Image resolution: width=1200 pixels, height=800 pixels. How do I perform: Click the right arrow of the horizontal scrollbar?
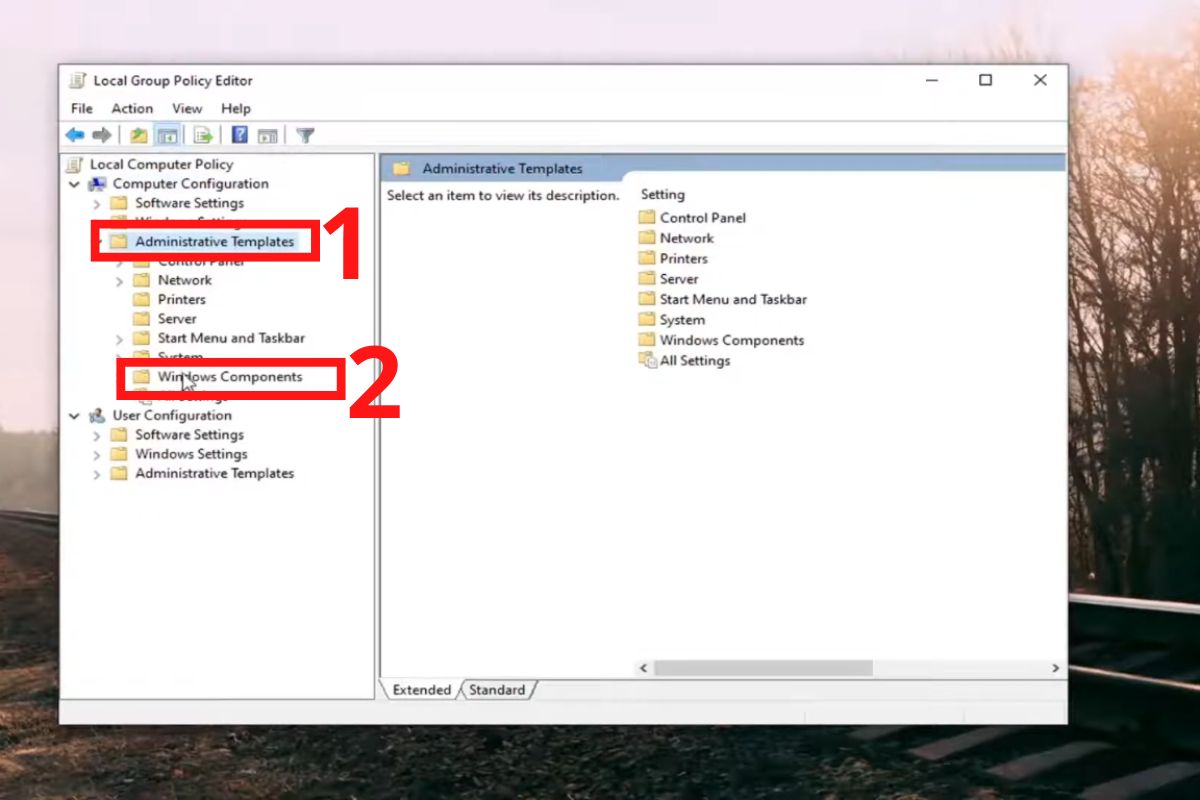click(x=1055, y=667)
